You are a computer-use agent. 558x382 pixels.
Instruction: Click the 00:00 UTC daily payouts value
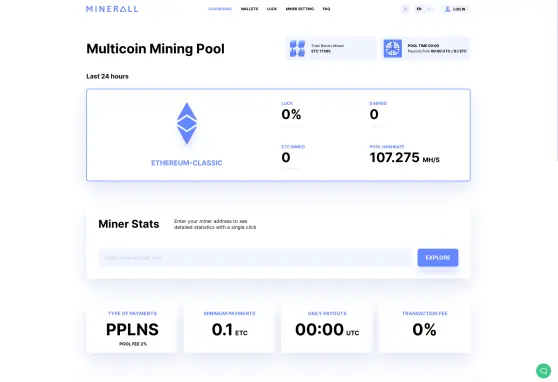tap(327, 330)
